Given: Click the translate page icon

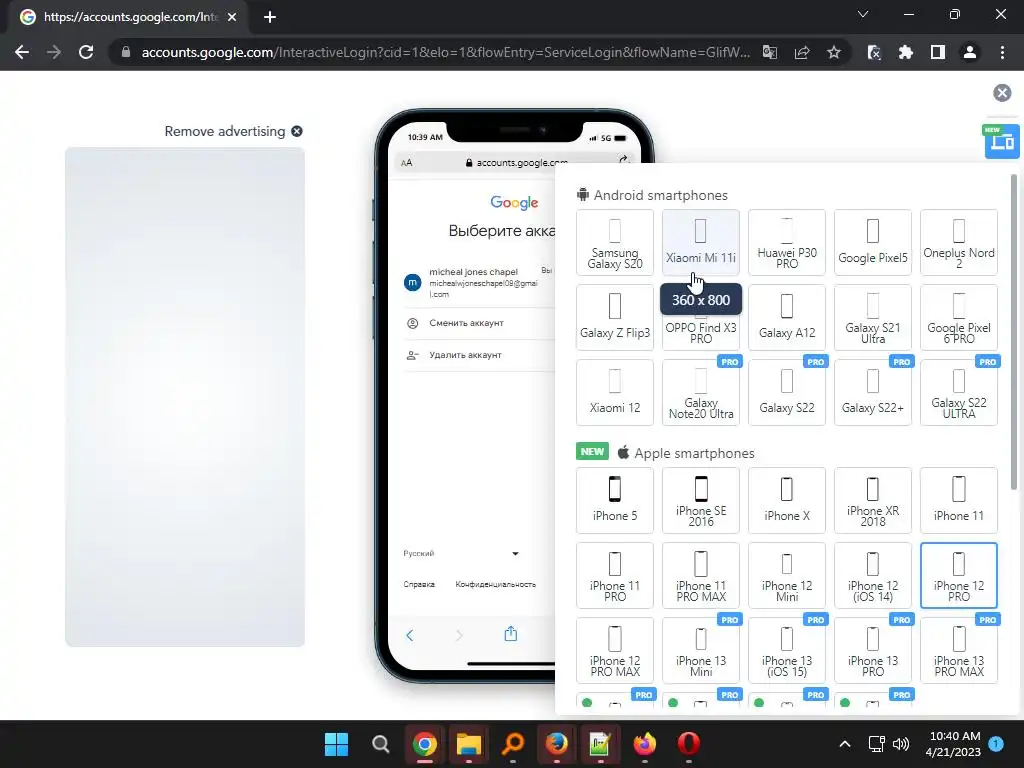Looking at the screenshot, I should [x=770, y=52].
